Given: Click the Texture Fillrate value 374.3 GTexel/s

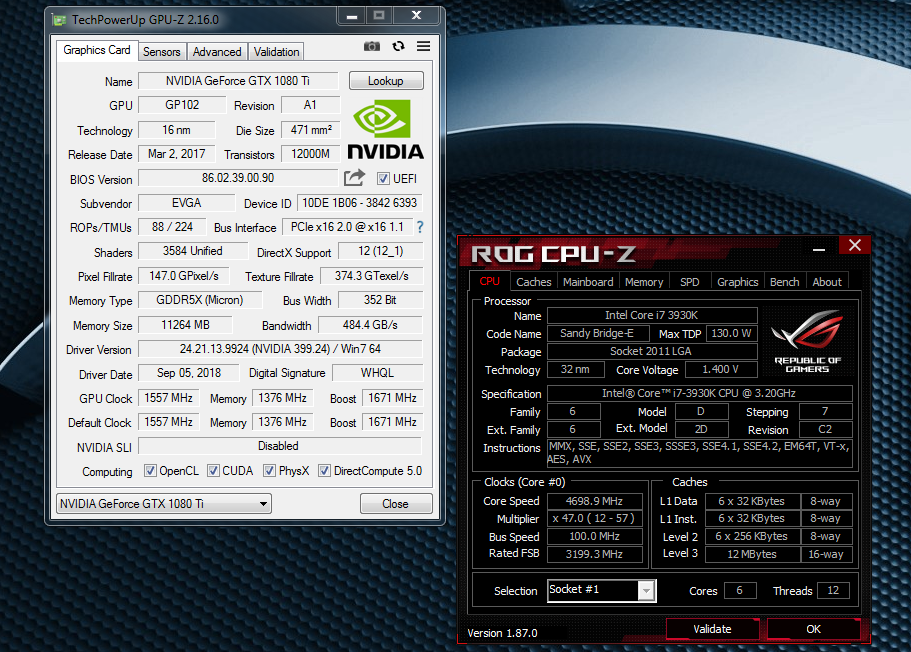Looking at the screenshot, I should pos(371,275).
